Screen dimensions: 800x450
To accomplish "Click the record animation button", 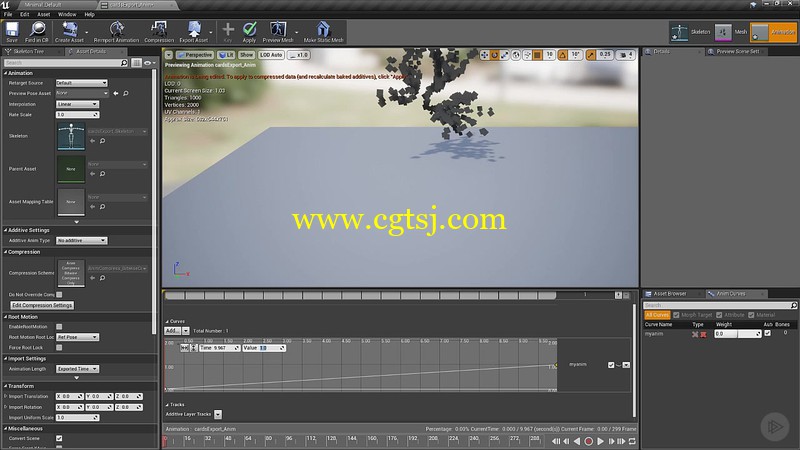I will (x=588, y=441).
